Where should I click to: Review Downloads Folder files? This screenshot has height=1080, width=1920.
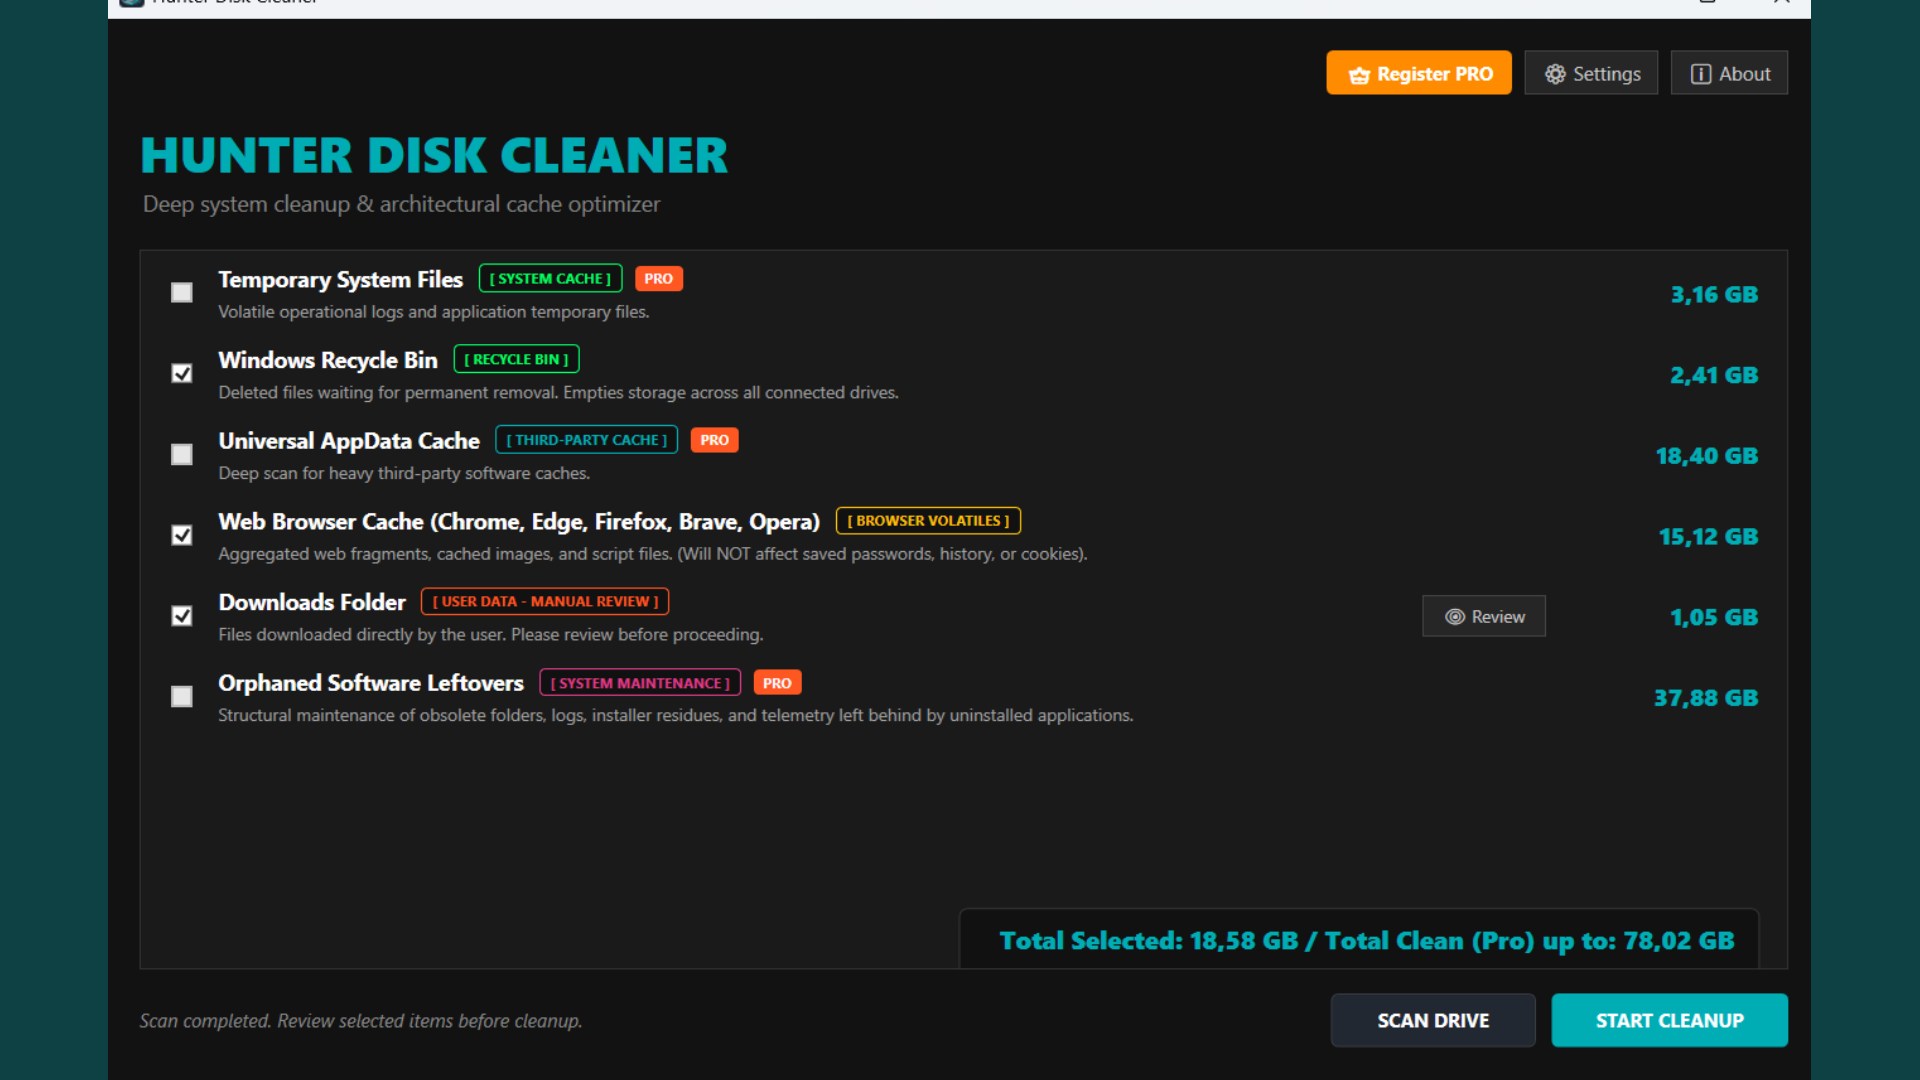click(1484, 616)
